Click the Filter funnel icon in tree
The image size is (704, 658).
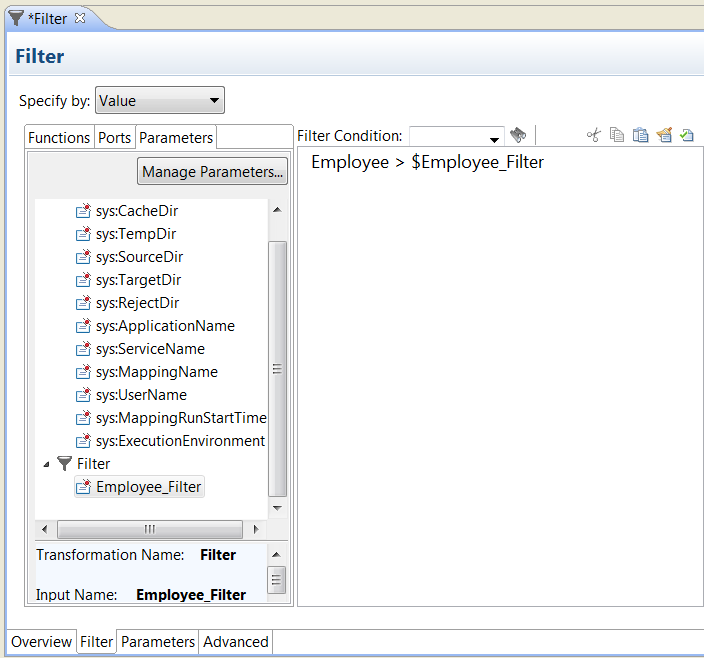pos(65,464)
